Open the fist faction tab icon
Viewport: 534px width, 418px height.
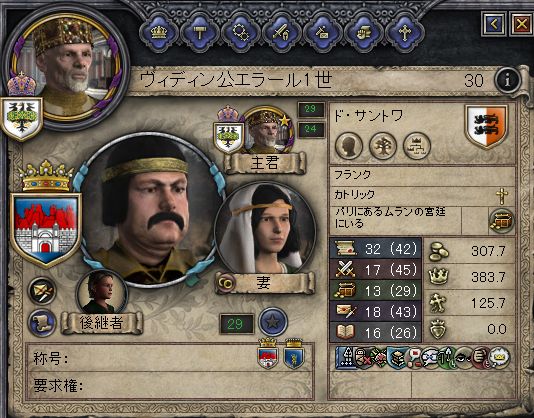coord(364,33)
